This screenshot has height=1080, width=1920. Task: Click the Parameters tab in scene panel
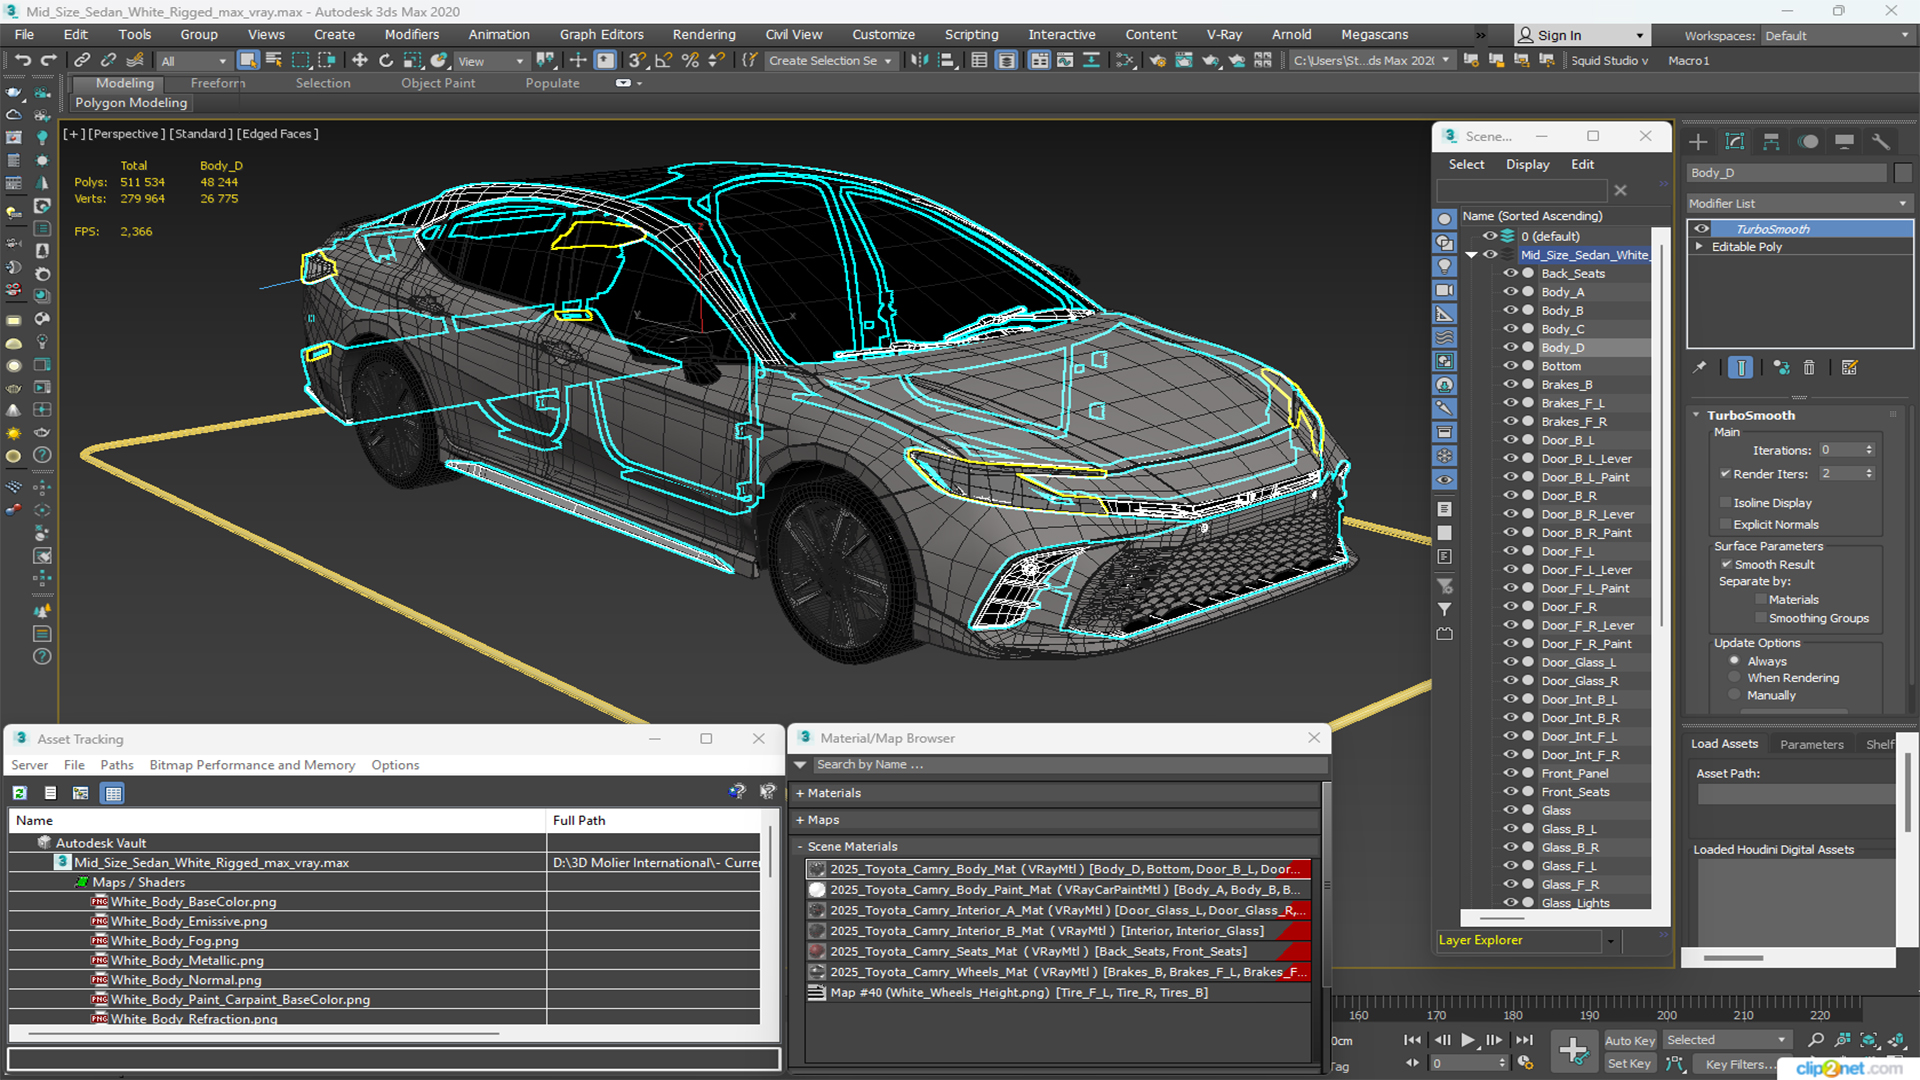coord(1812,742)
